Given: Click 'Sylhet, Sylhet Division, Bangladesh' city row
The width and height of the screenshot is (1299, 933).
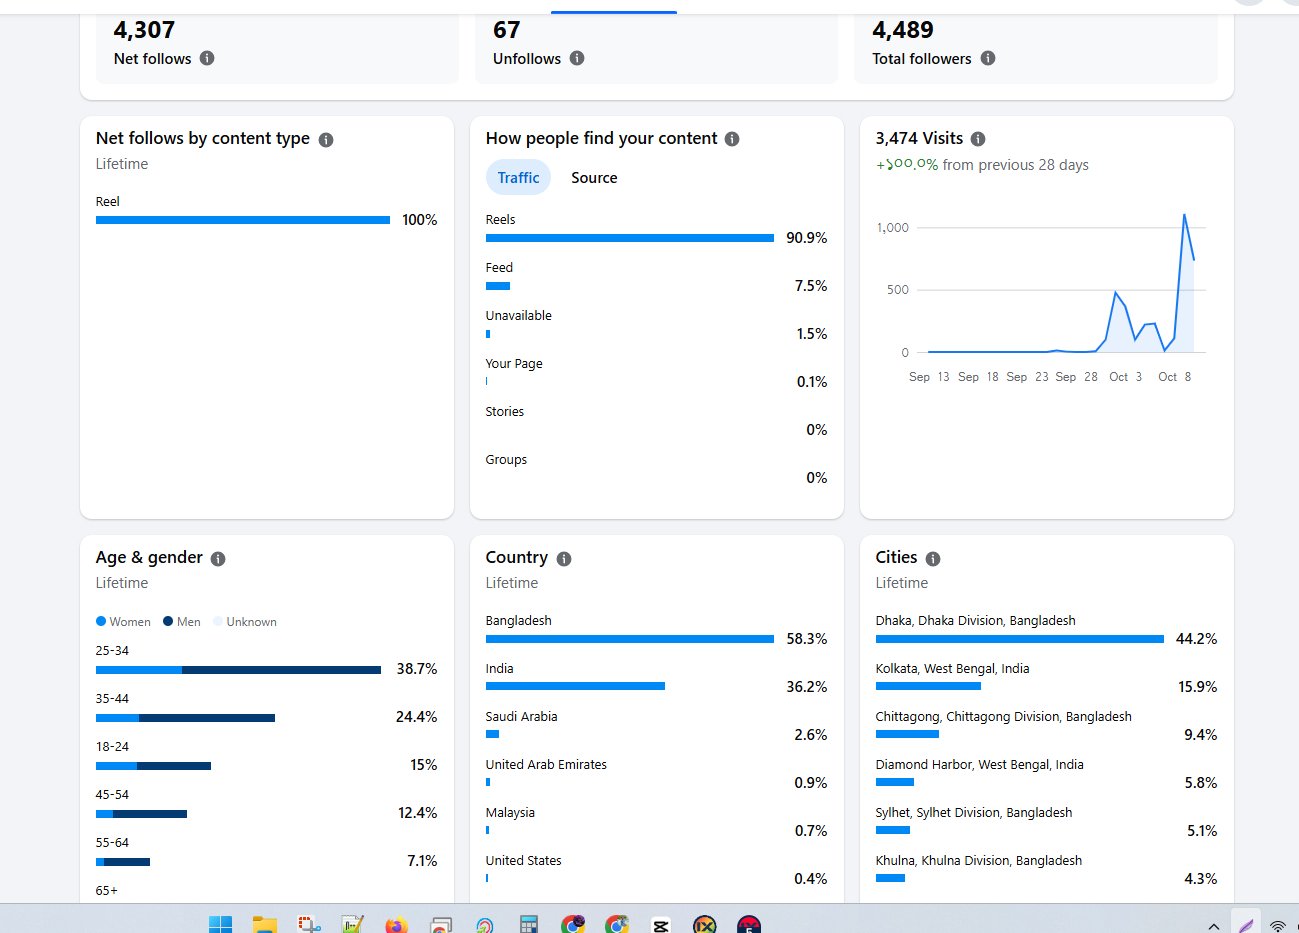Looking at the screenshot, I should point(1046,821).
